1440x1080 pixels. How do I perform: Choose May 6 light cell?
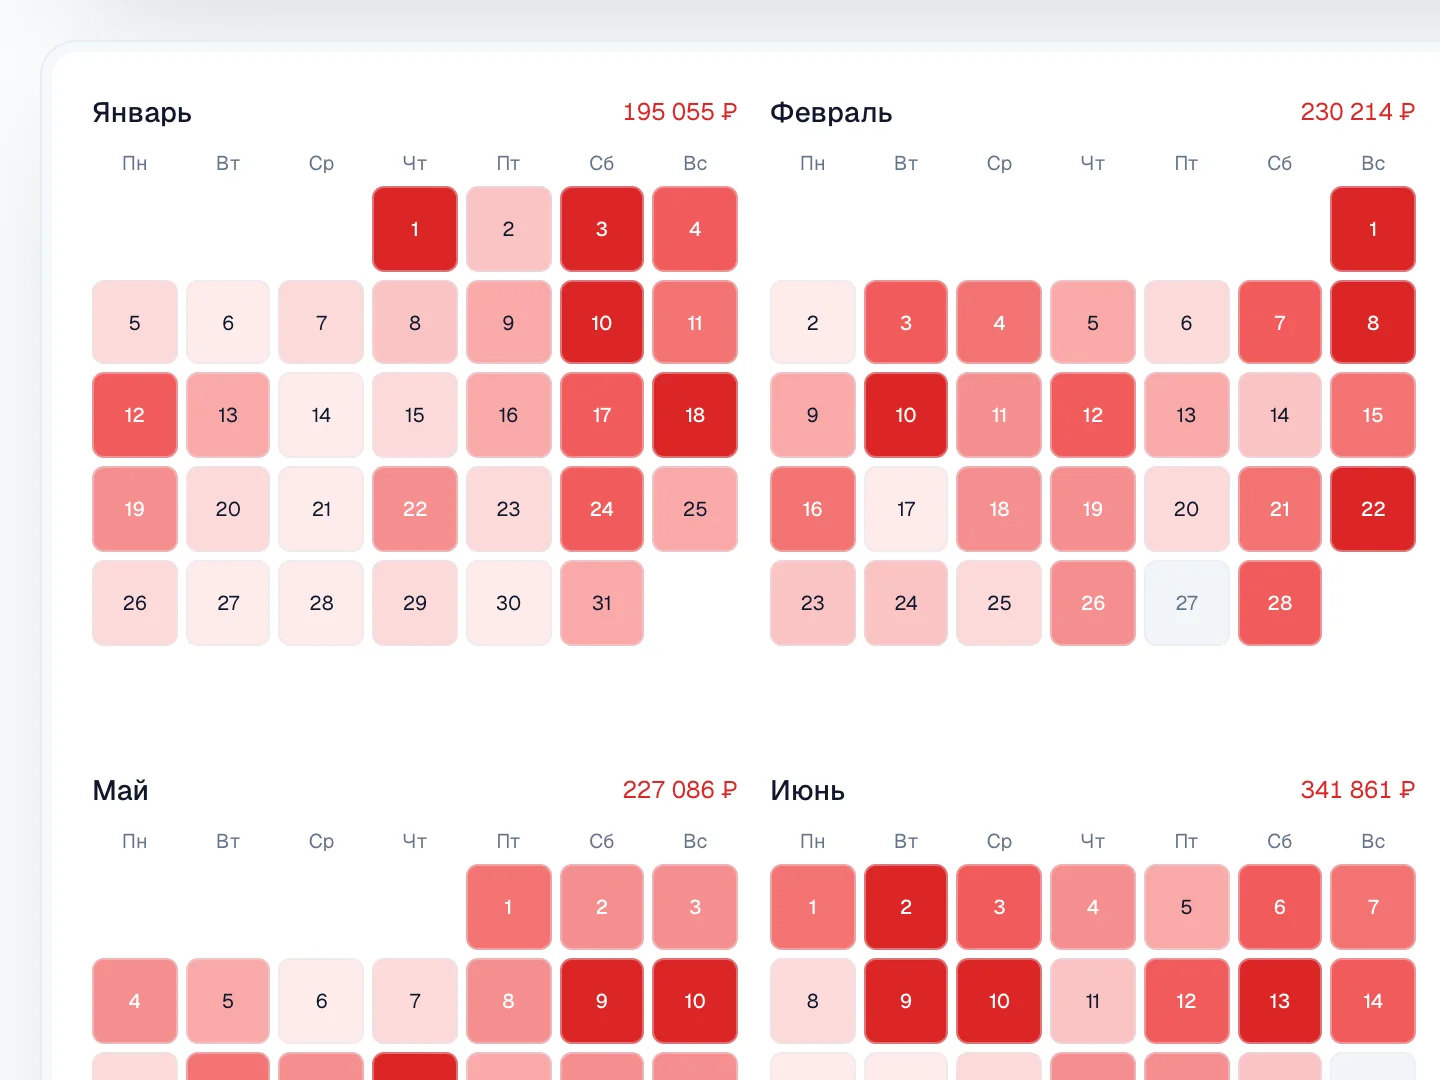coord(321,1001)
